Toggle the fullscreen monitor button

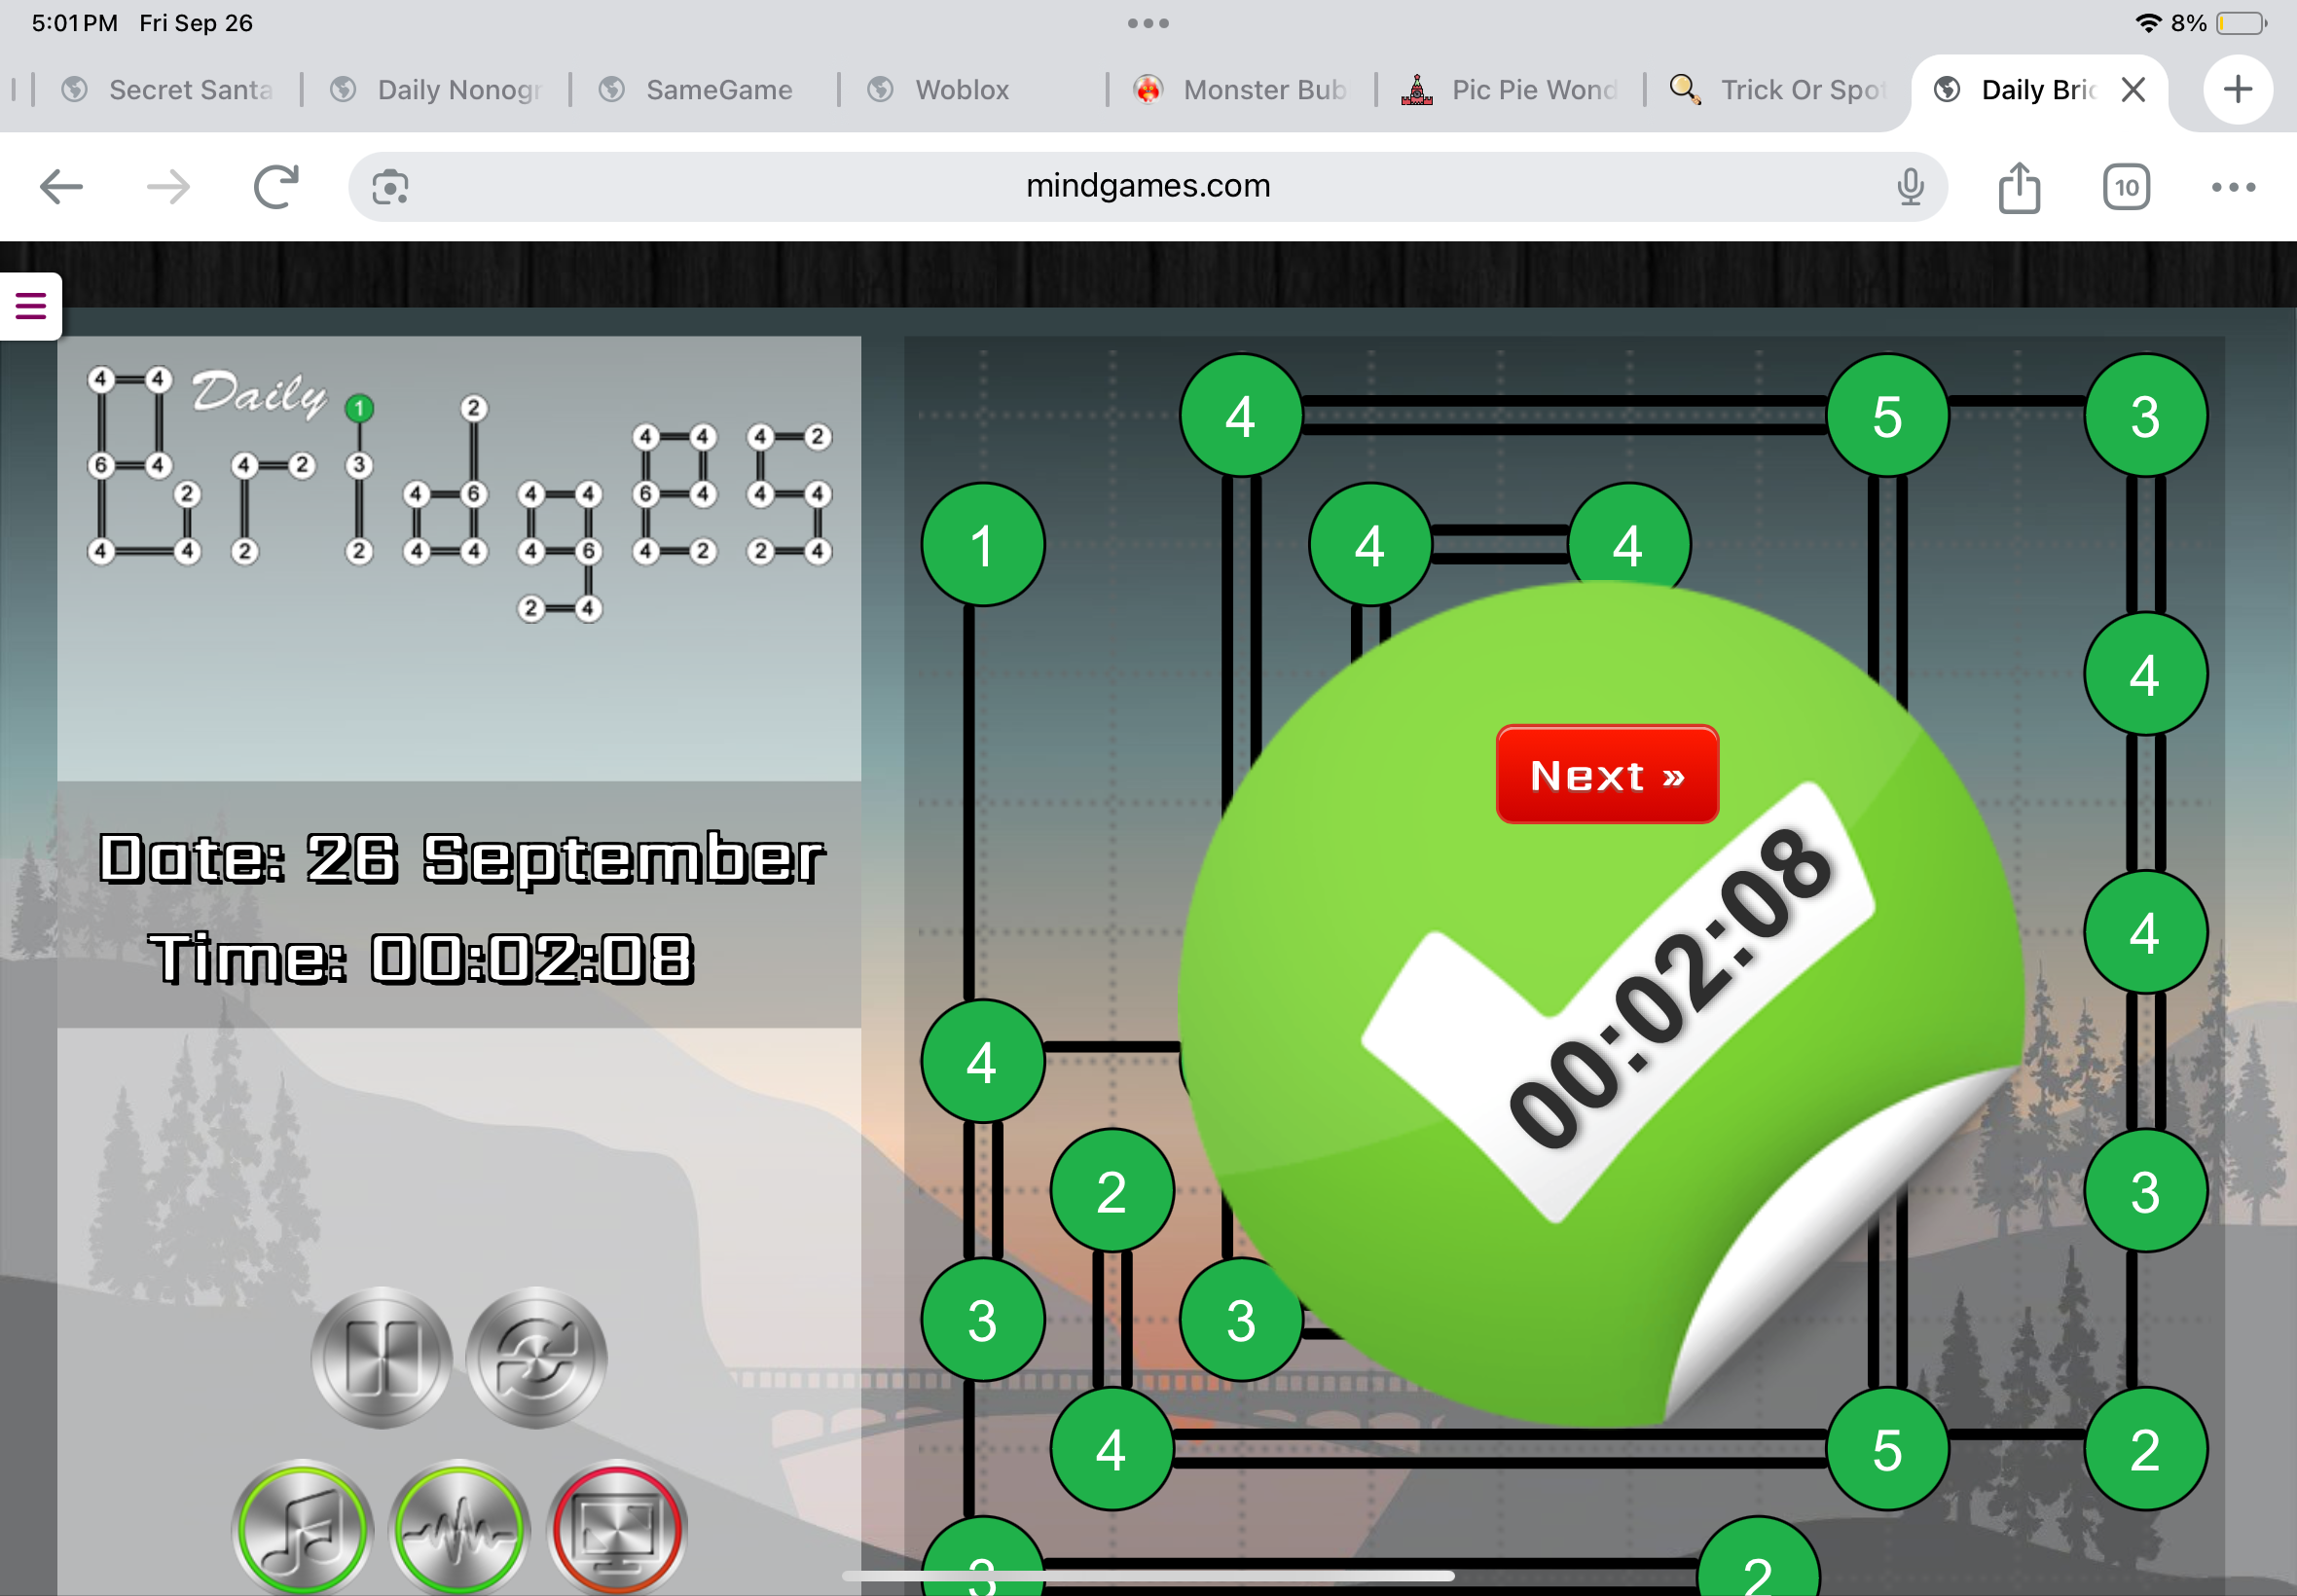pos(617,1527)
